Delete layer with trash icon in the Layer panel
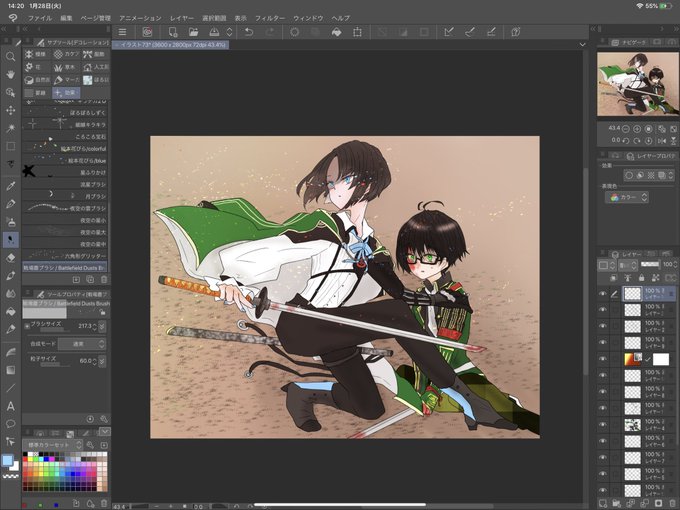The image size is (680, 510). pos(671,503)
